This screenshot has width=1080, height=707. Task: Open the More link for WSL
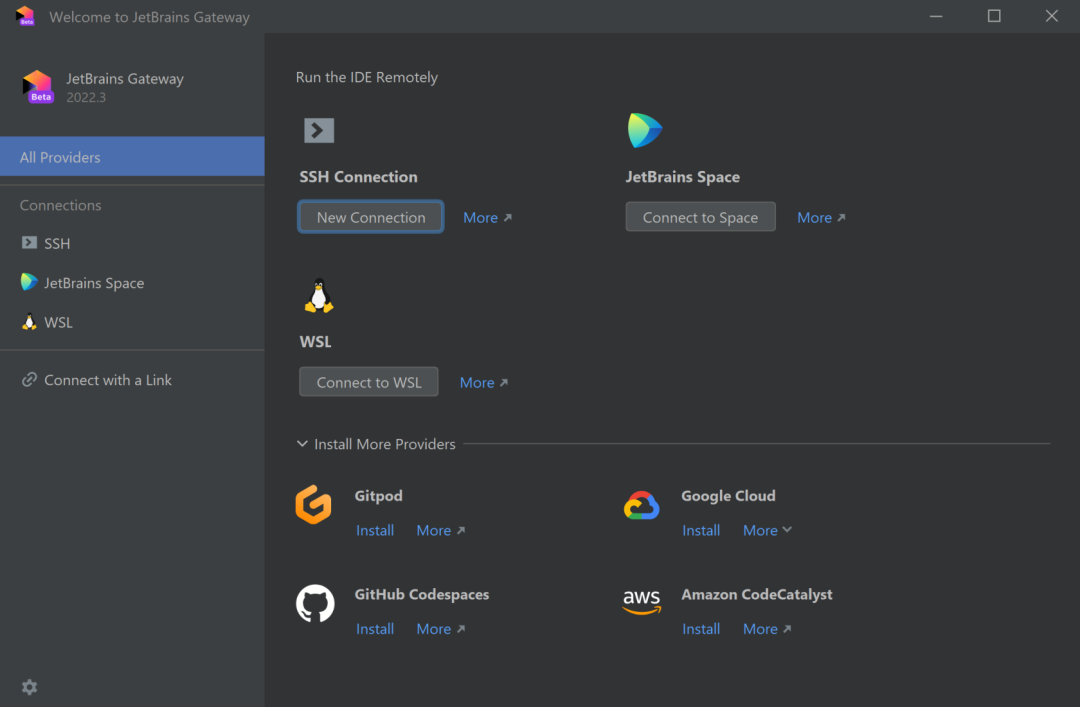[x=484, y=382]
